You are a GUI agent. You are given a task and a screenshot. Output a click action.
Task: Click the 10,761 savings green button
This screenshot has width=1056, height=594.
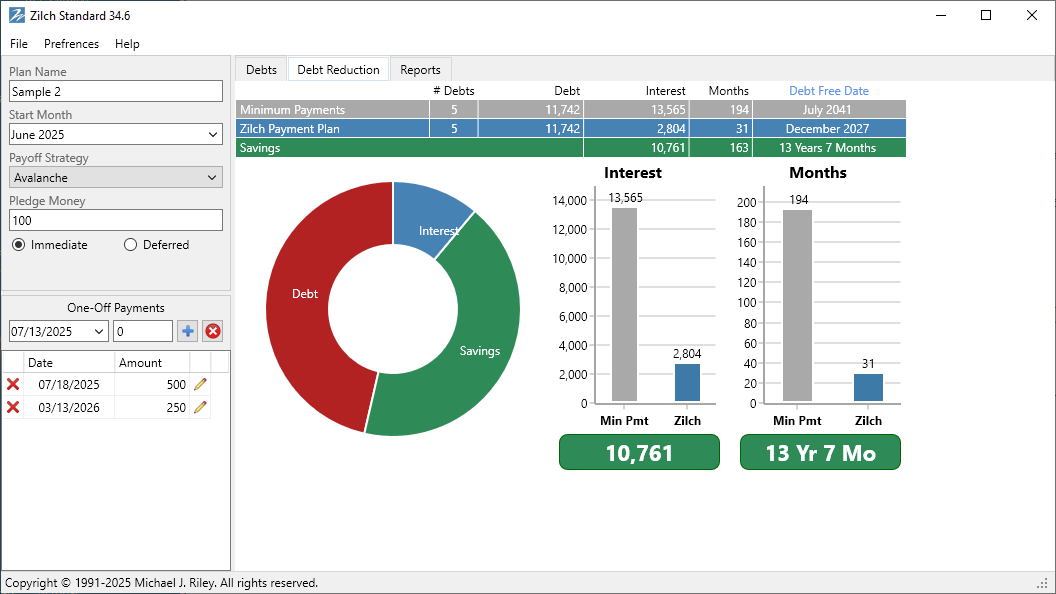tap(639, 452)
